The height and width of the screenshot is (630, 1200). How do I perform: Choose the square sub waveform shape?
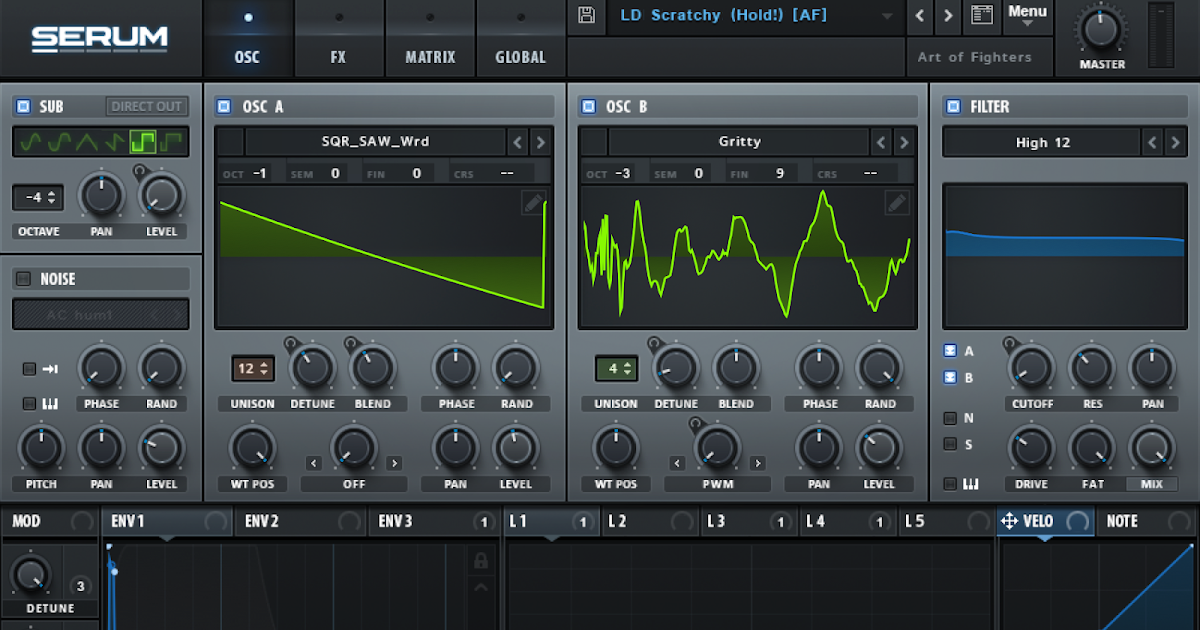(142, 142)
